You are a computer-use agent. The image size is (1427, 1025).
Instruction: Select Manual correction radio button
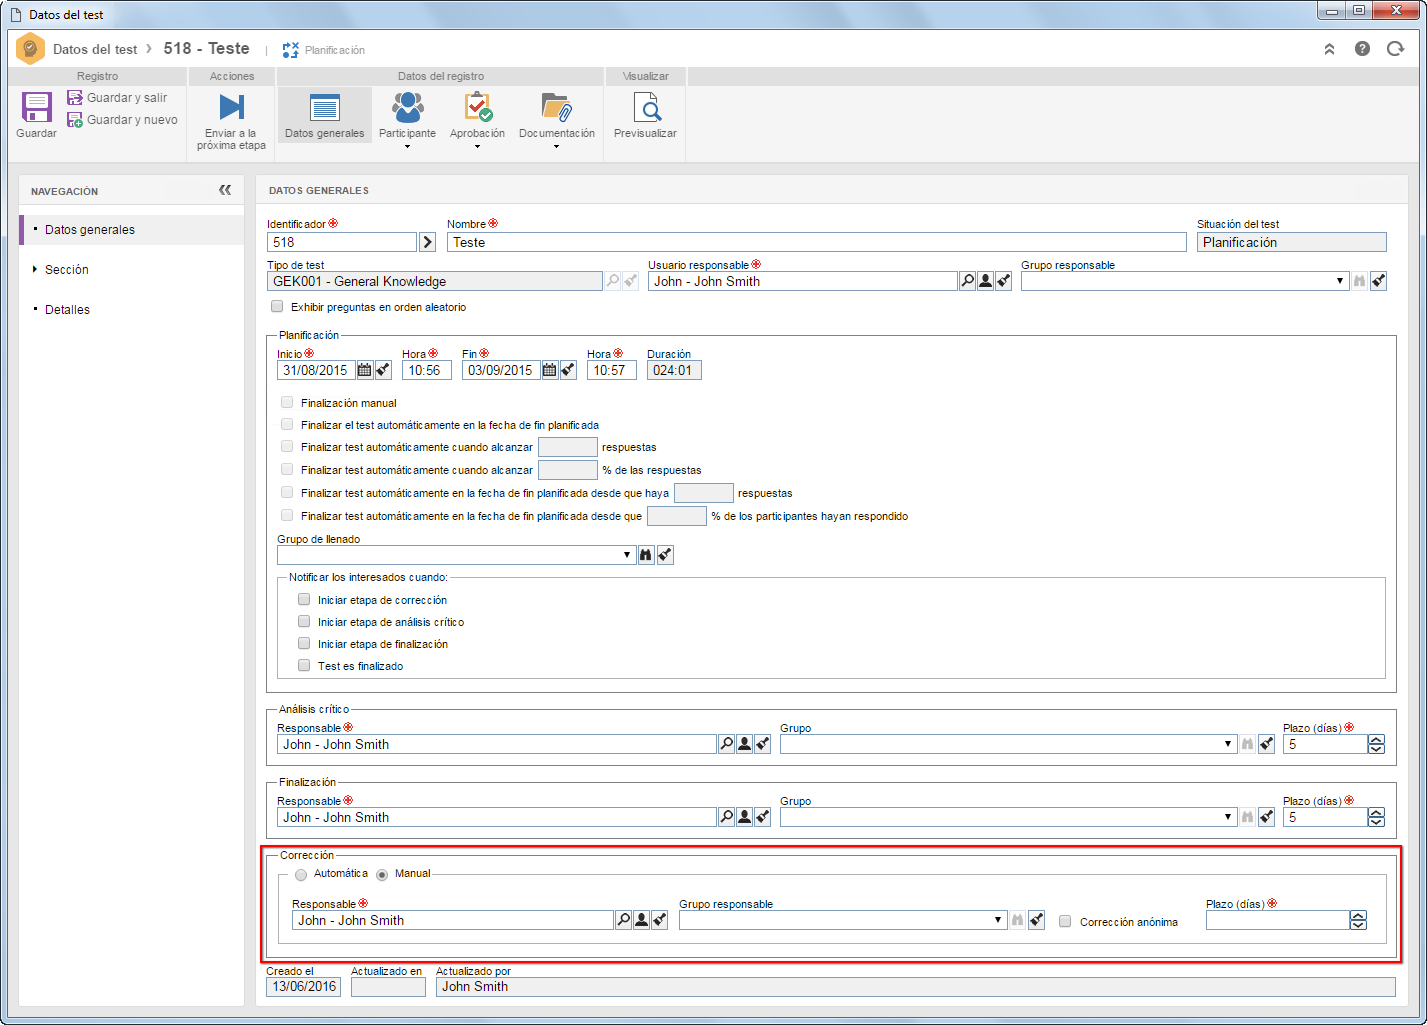(x=382, y=875)
